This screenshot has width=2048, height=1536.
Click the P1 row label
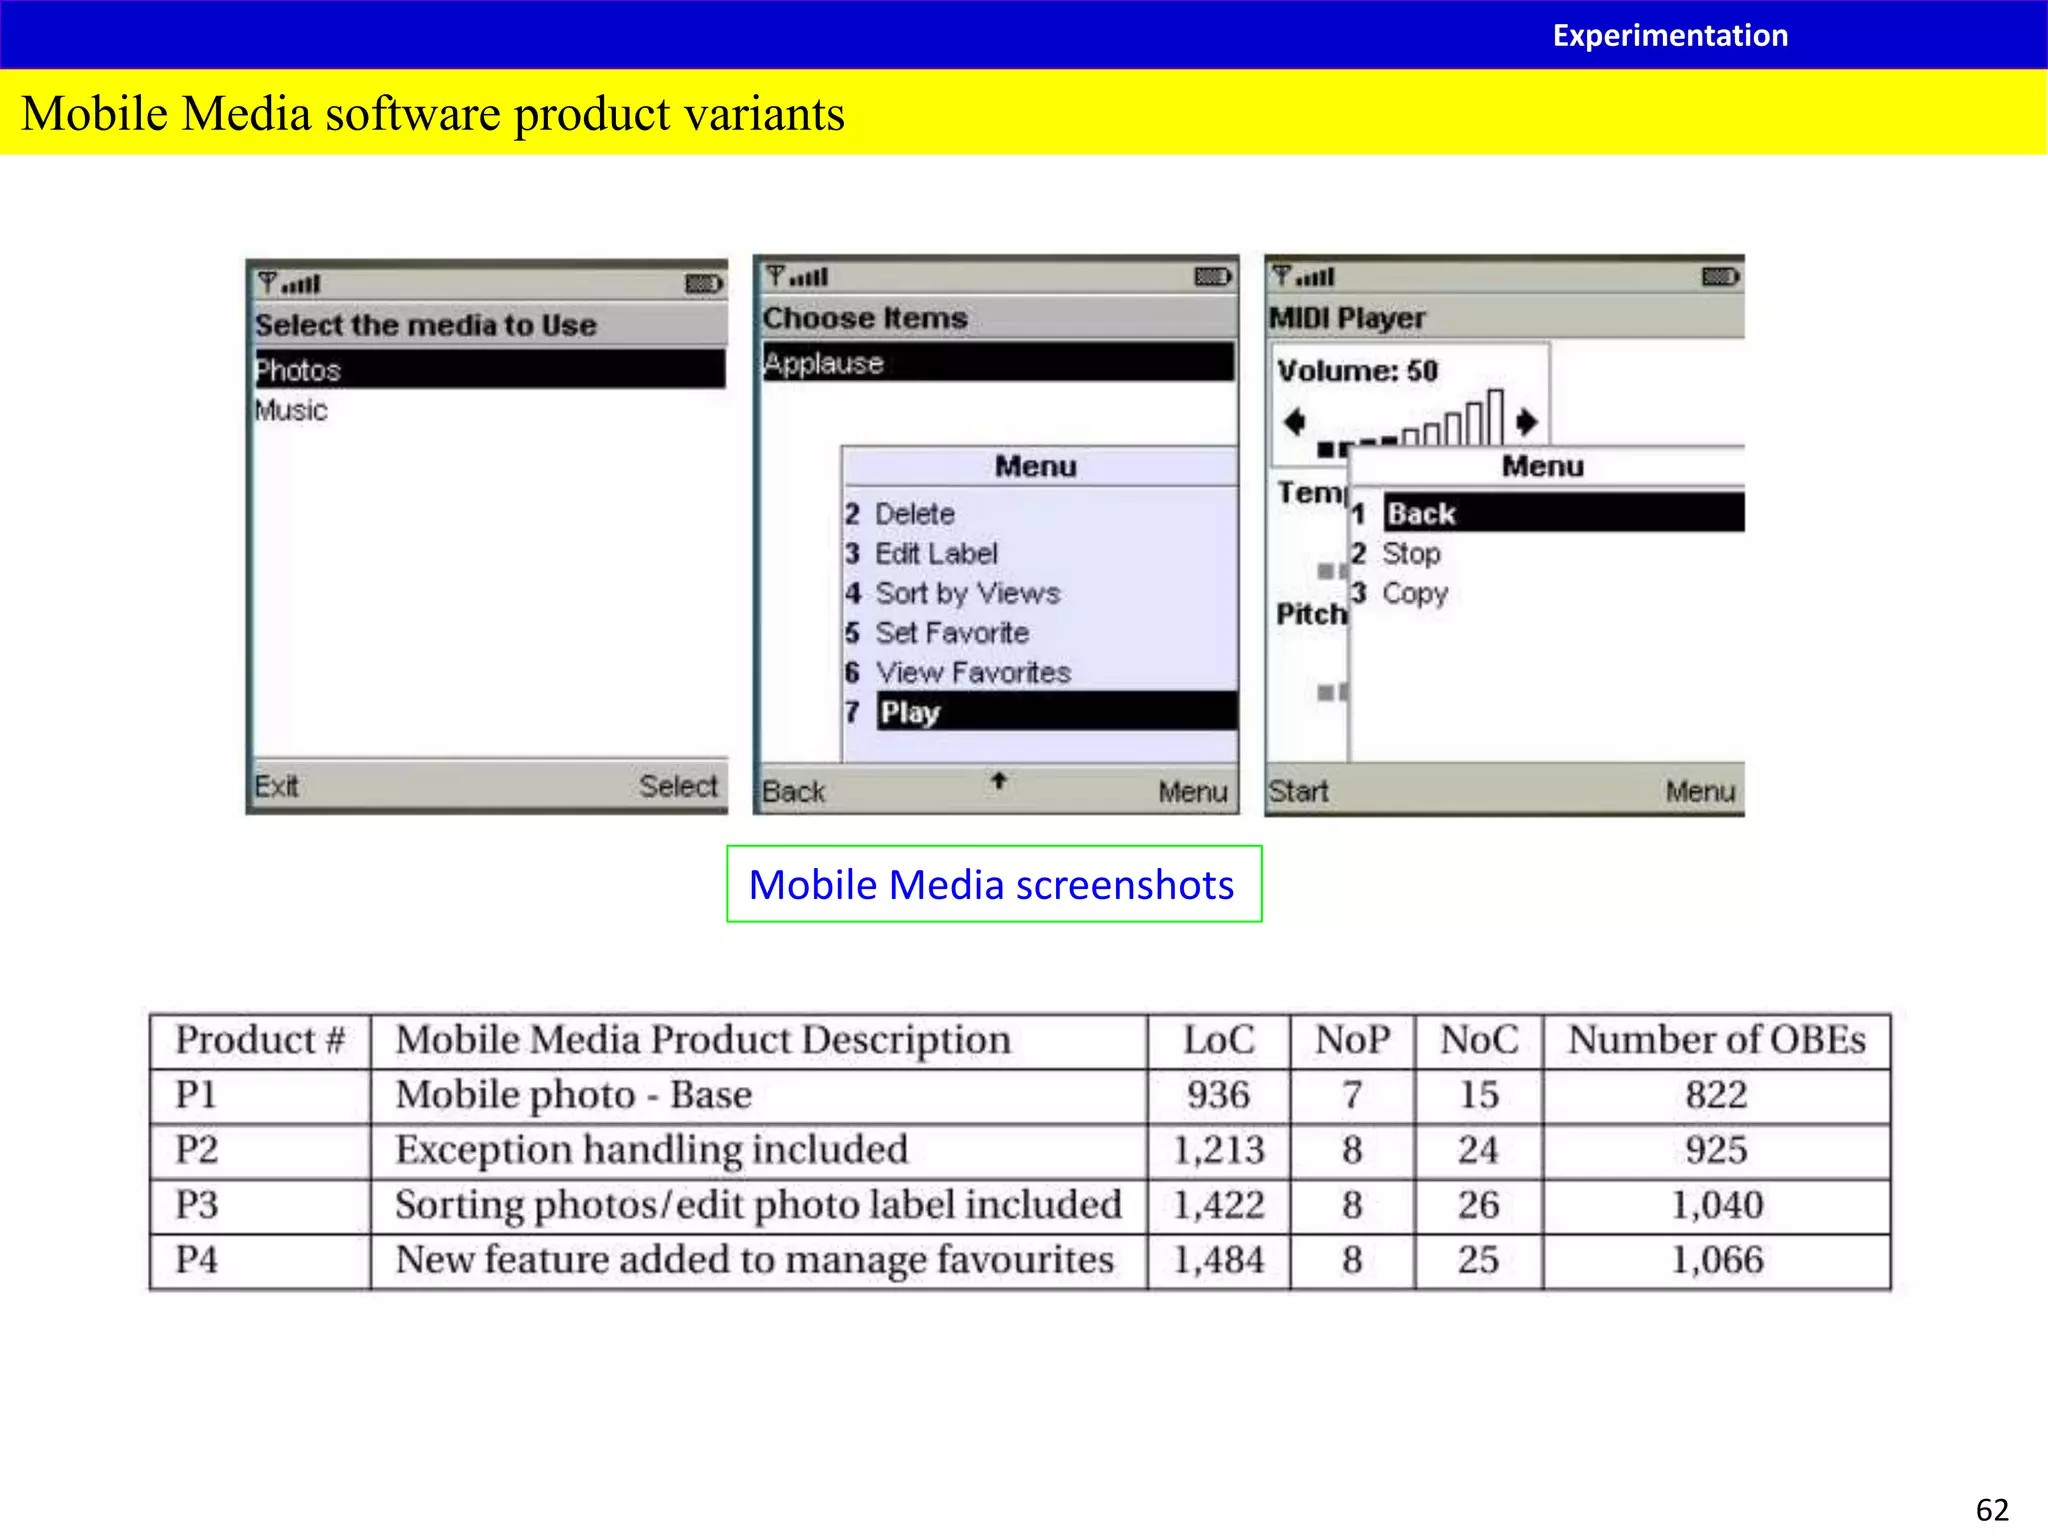pos(196,1095)
